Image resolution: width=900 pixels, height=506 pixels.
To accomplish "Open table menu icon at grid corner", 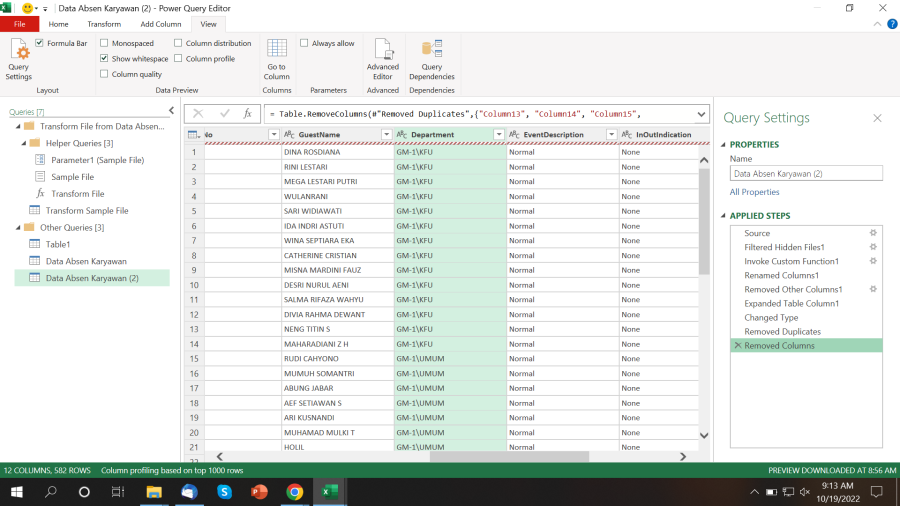I will [194, 135].
